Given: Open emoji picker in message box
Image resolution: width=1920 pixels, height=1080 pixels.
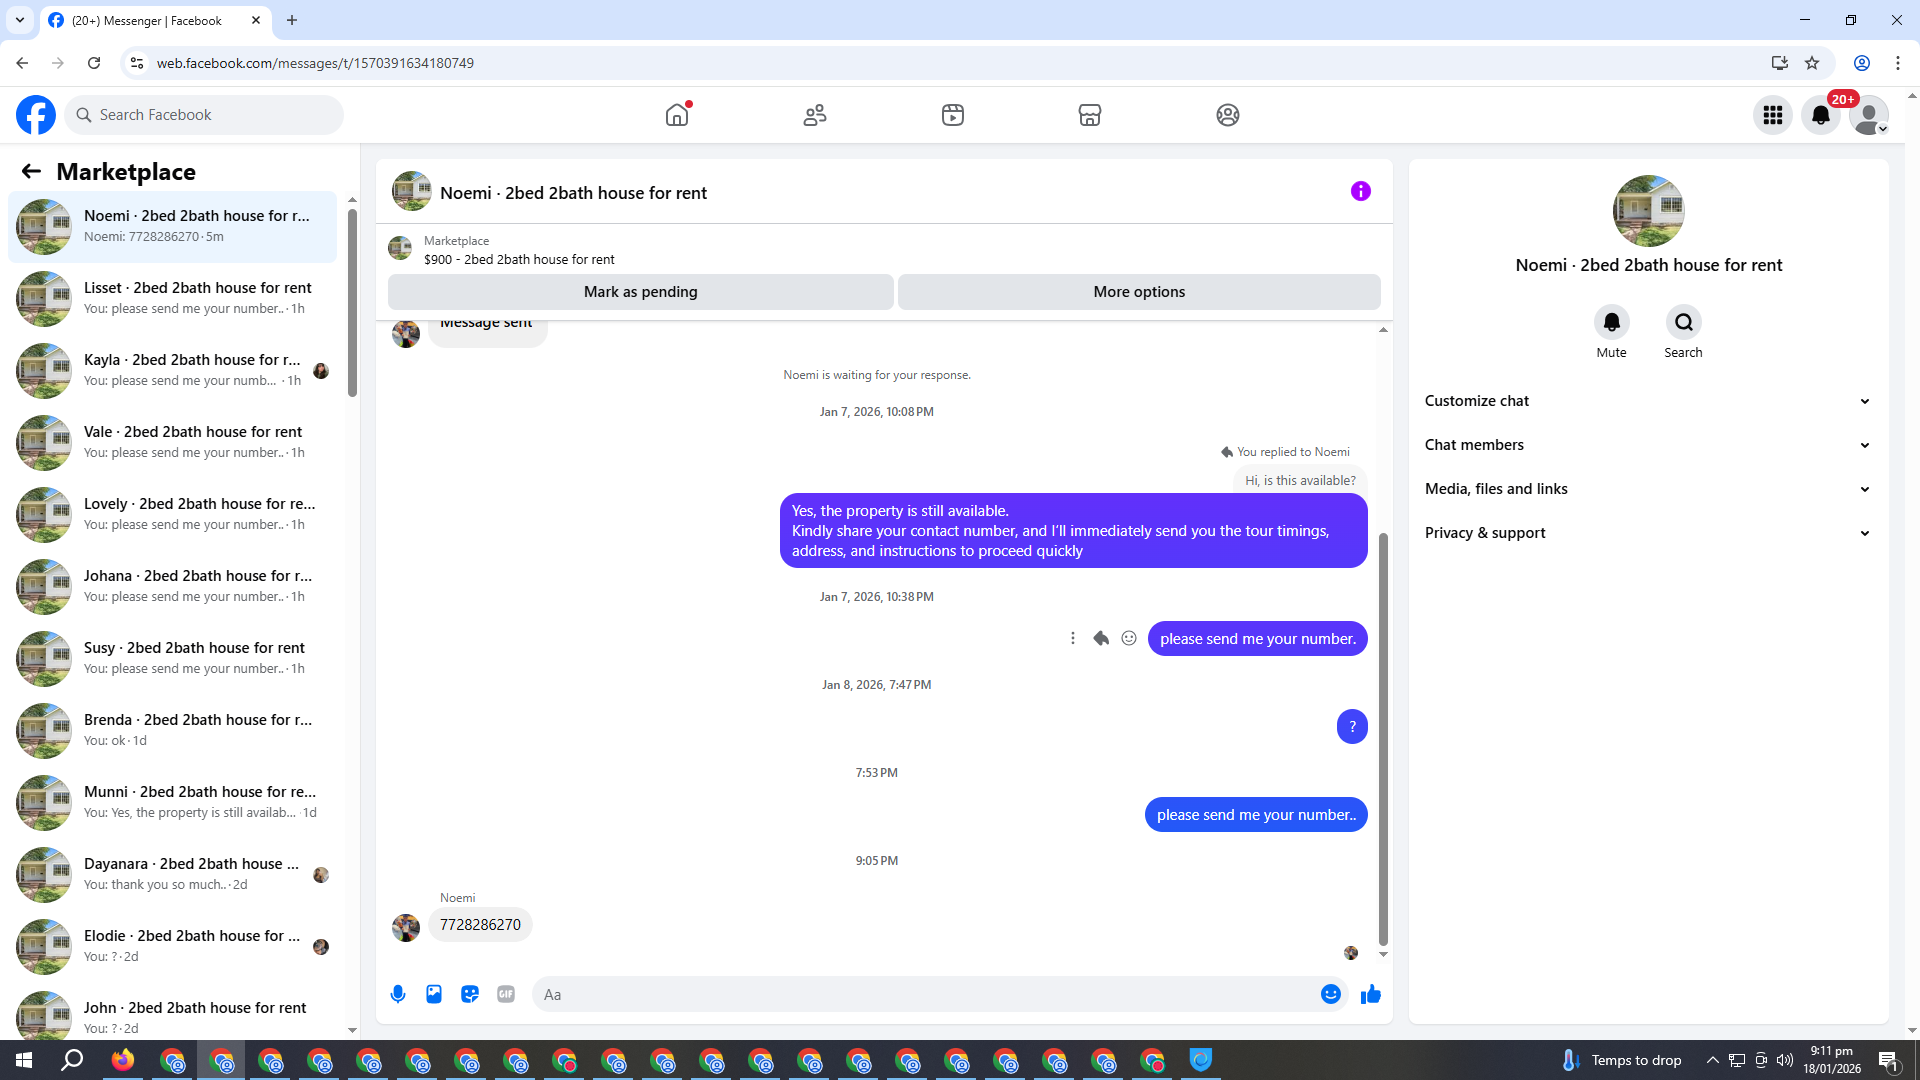Looking at the screenshot, I should click(1330, 994).
